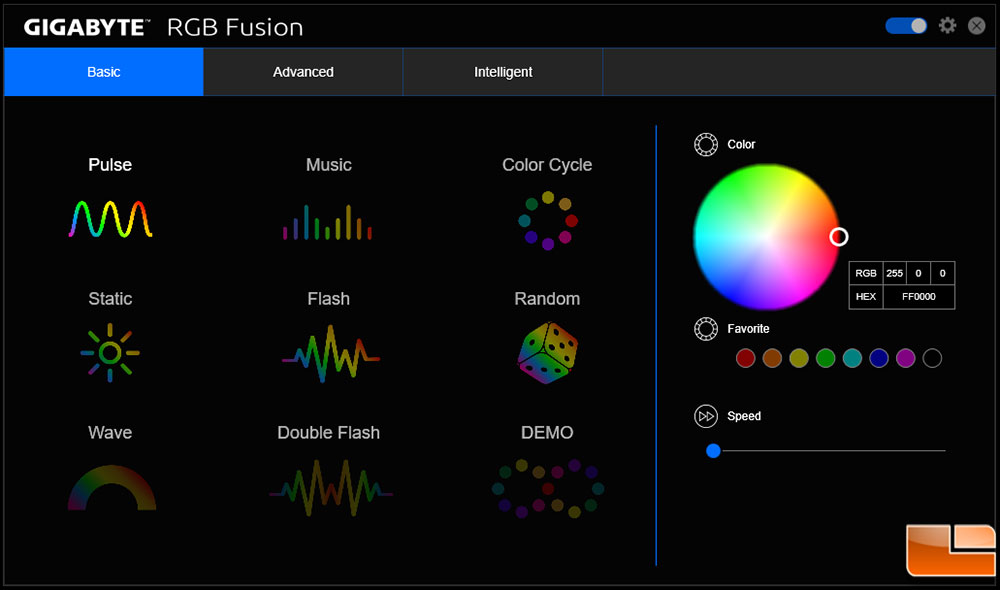
Task: Open the Intelligent tab
Action: pos(503,72)
